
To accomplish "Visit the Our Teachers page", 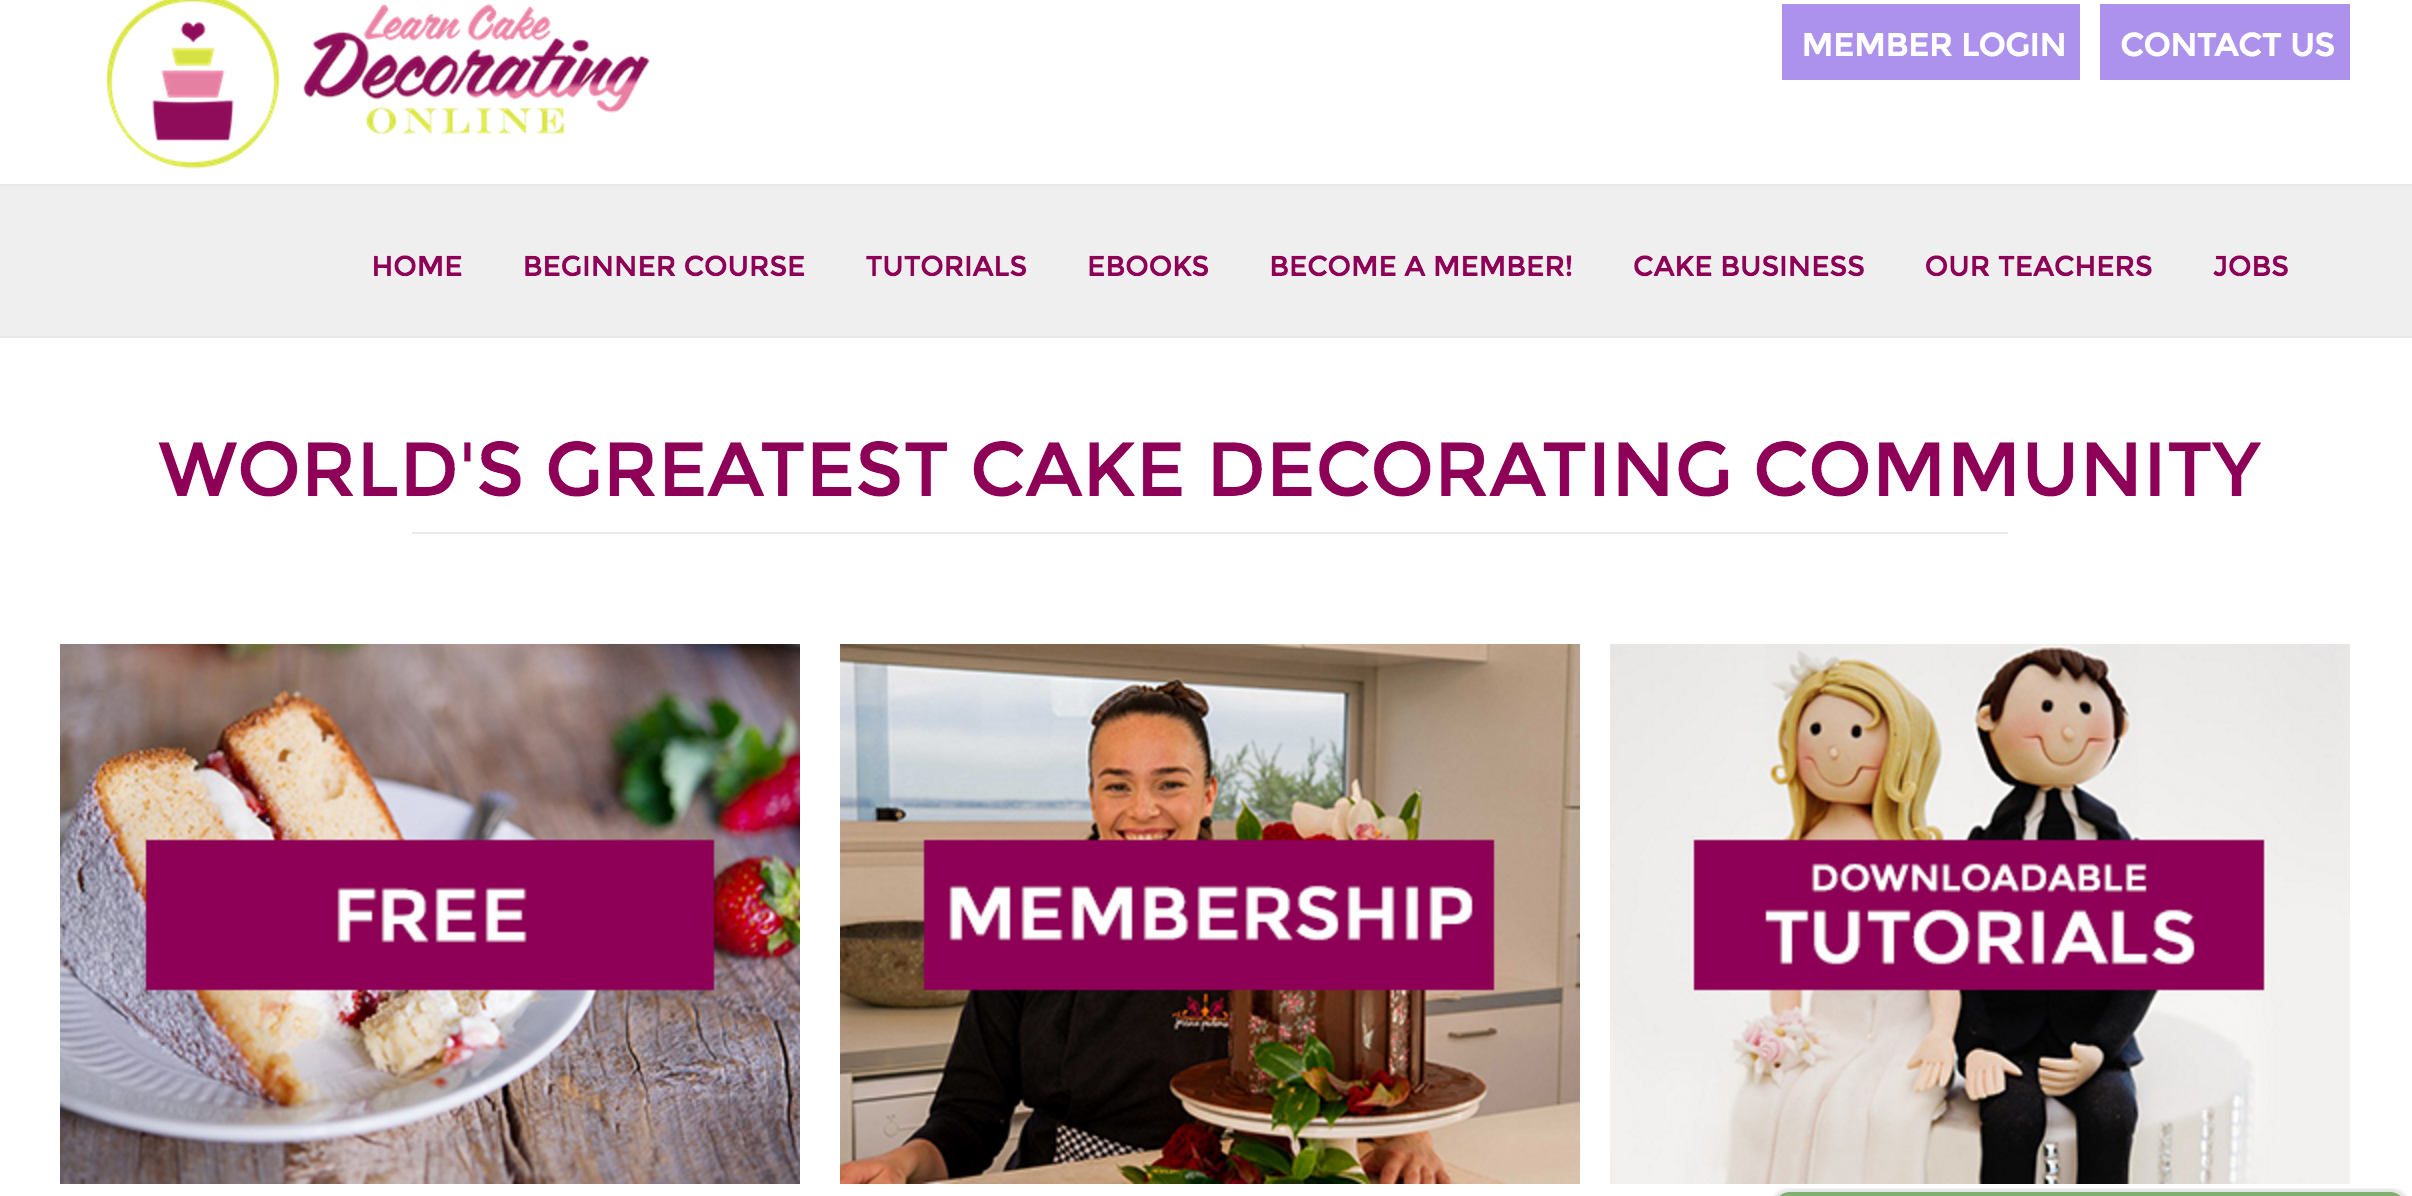I will pos(2038,266).
